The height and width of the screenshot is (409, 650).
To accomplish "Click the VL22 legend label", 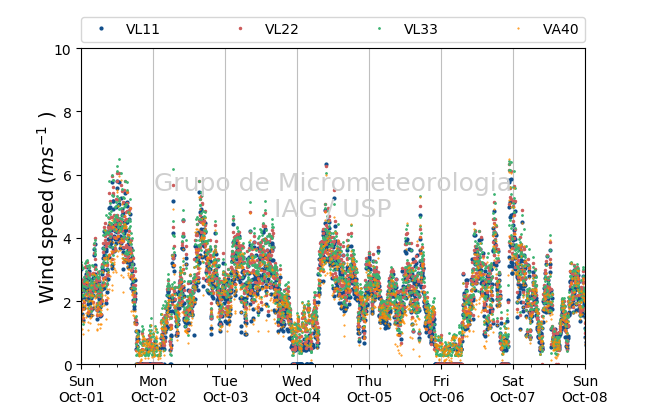I will click(x=281, y=29).
